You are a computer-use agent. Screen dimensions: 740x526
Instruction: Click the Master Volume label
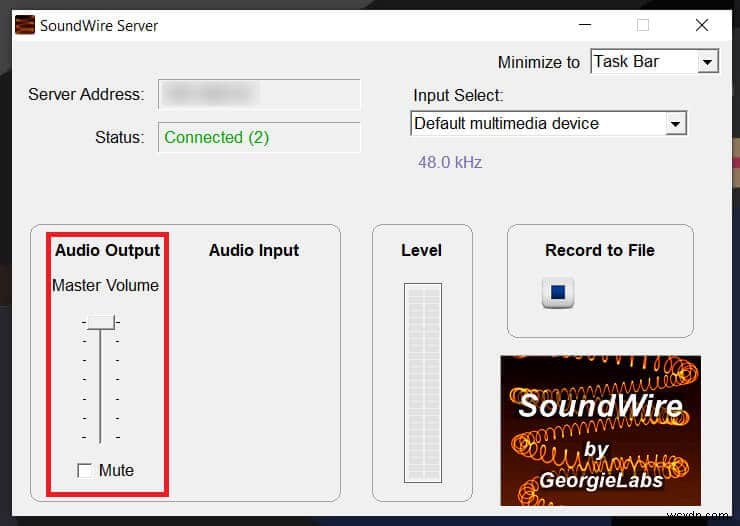click(x=105, y=285)
